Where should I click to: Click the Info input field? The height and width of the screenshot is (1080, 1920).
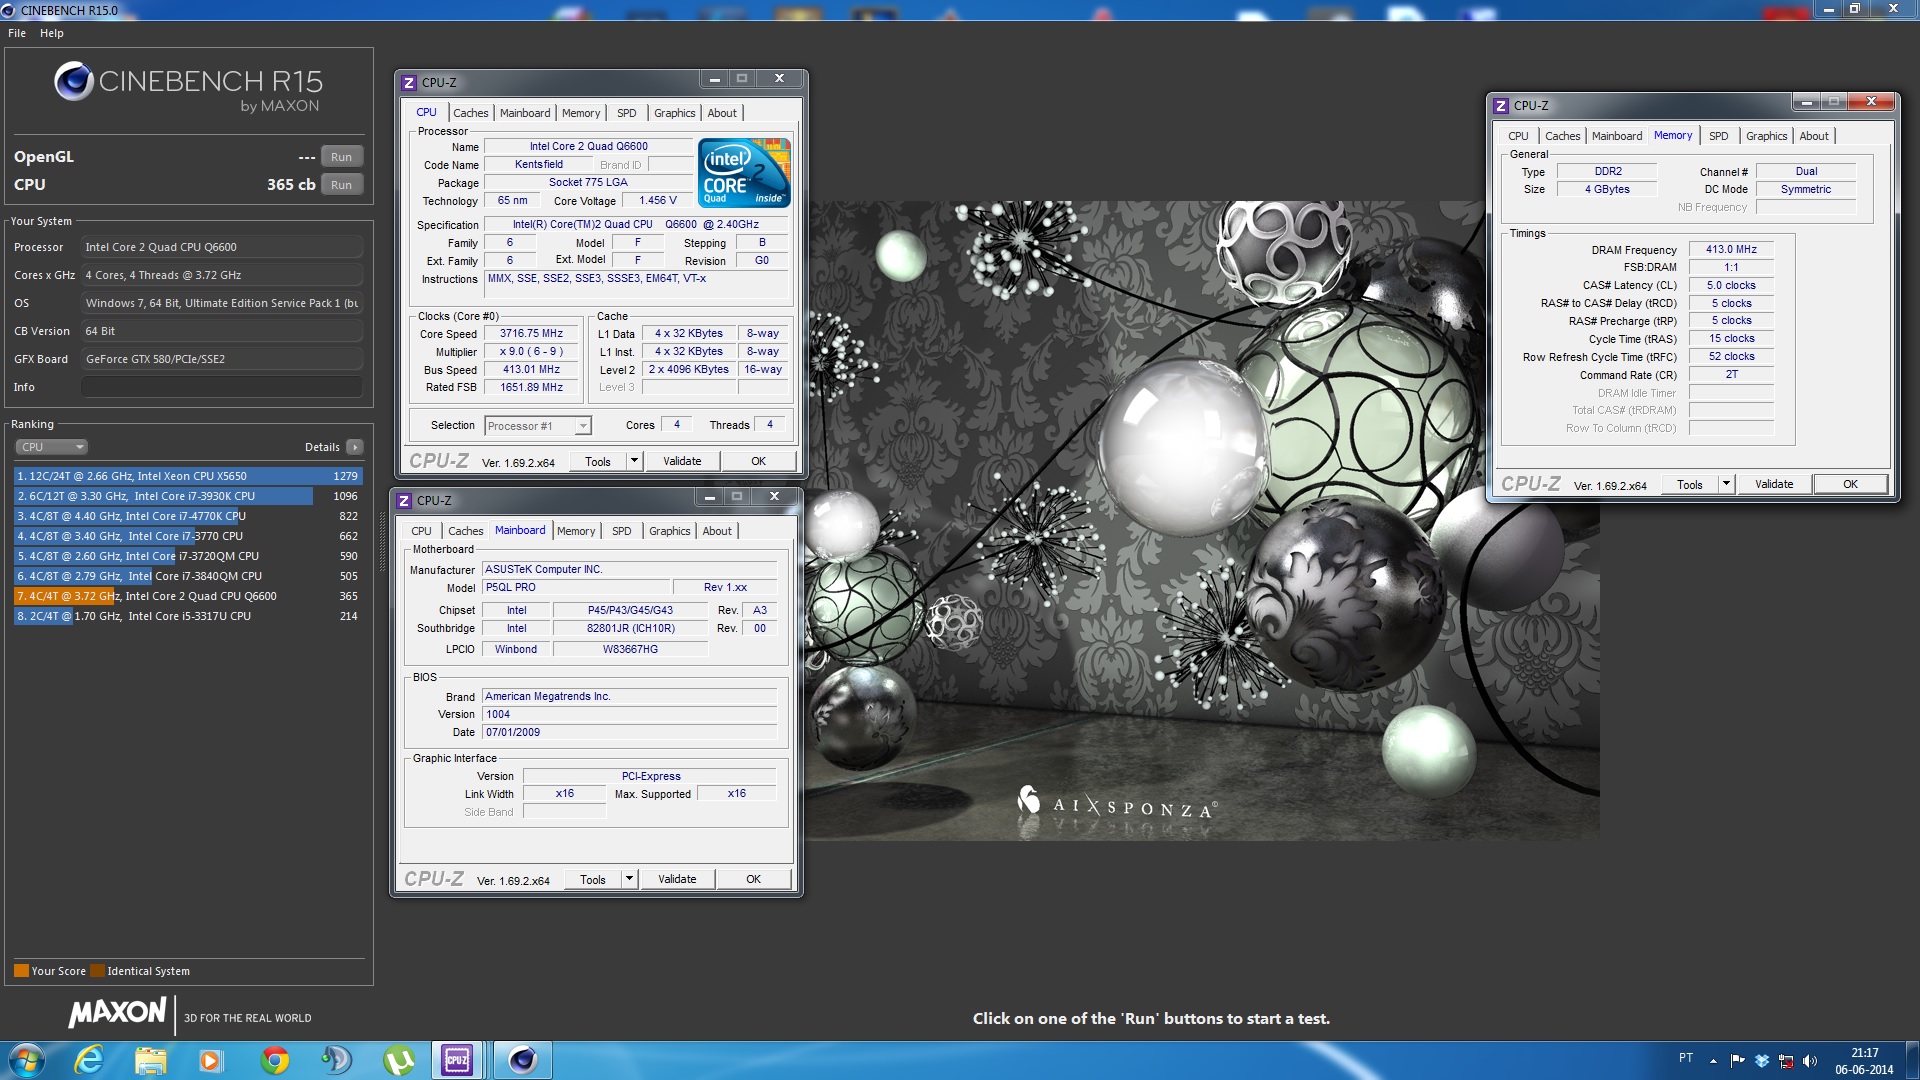click(222, 387)
